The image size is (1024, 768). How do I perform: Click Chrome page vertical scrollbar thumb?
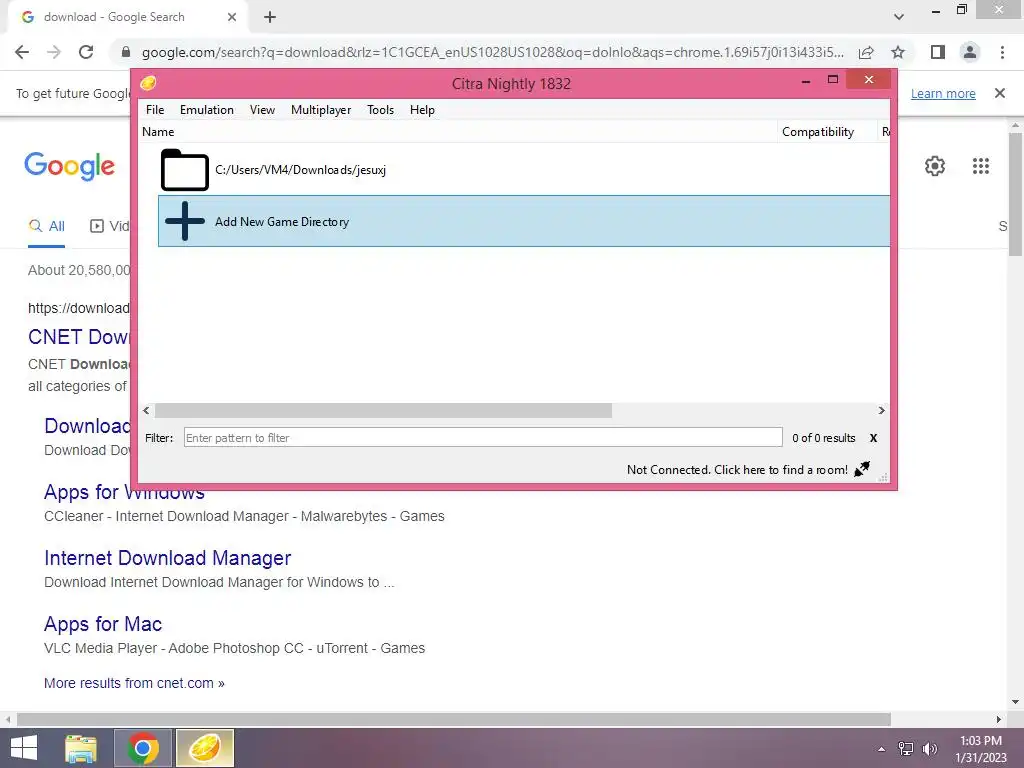point(1016,195)
